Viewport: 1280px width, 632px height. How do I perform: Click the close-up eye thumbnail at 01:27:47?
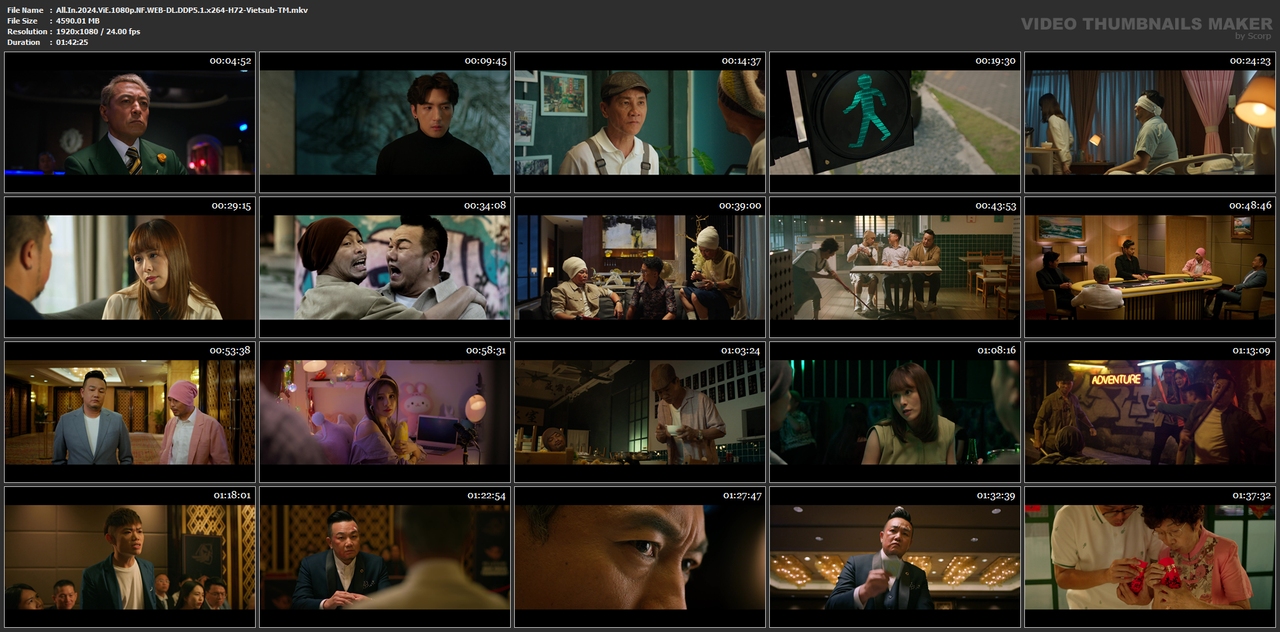640,557
